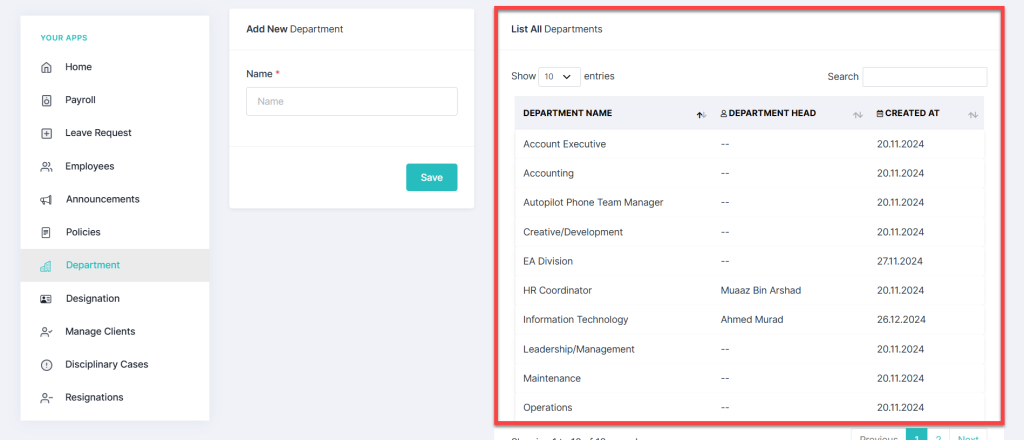Click the Announcements megaphone icon
Image resolution: width=1024 pixels, height=440 pixels.
point(46,200)
